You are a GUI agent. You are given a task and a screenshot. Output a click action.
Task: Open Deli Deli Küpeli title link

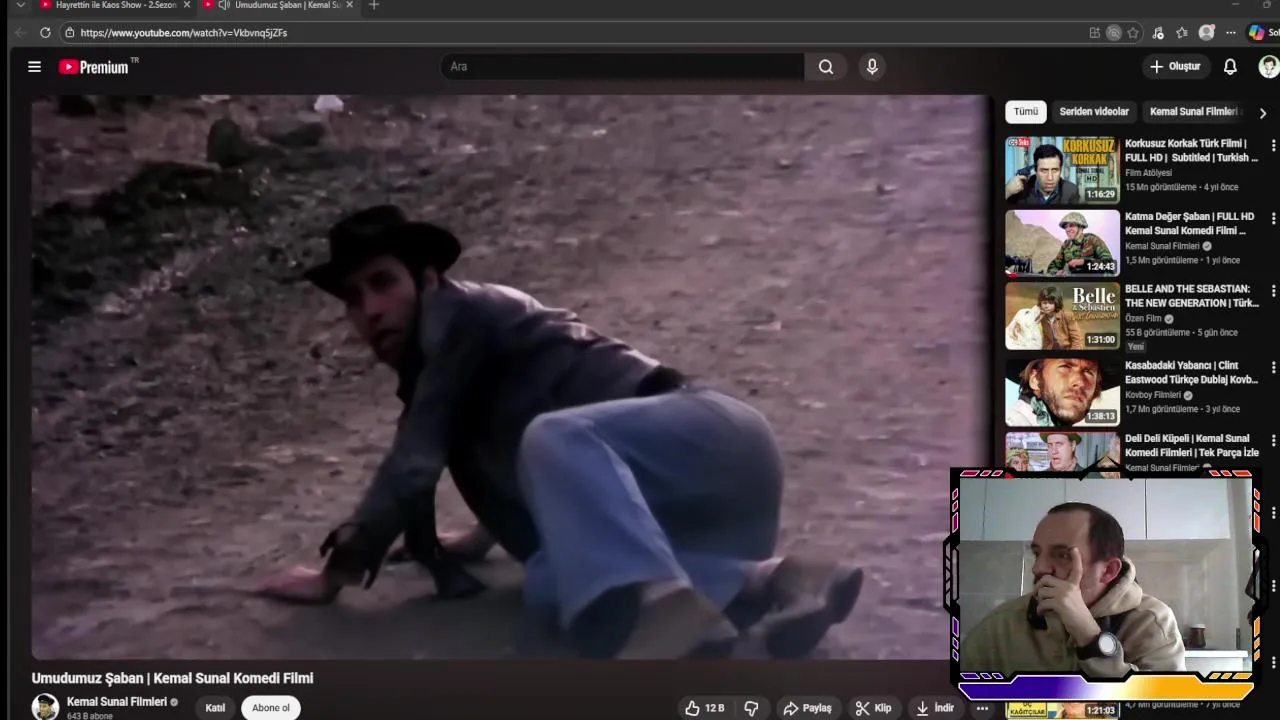(1191, 445)
